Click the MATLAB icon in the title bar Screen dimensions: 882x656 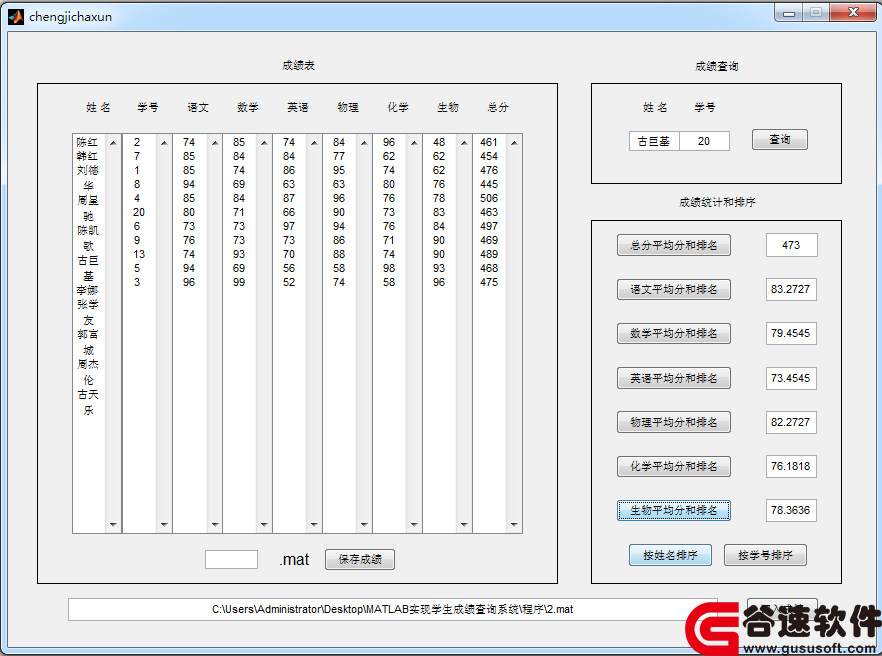[x=16, y=17]
